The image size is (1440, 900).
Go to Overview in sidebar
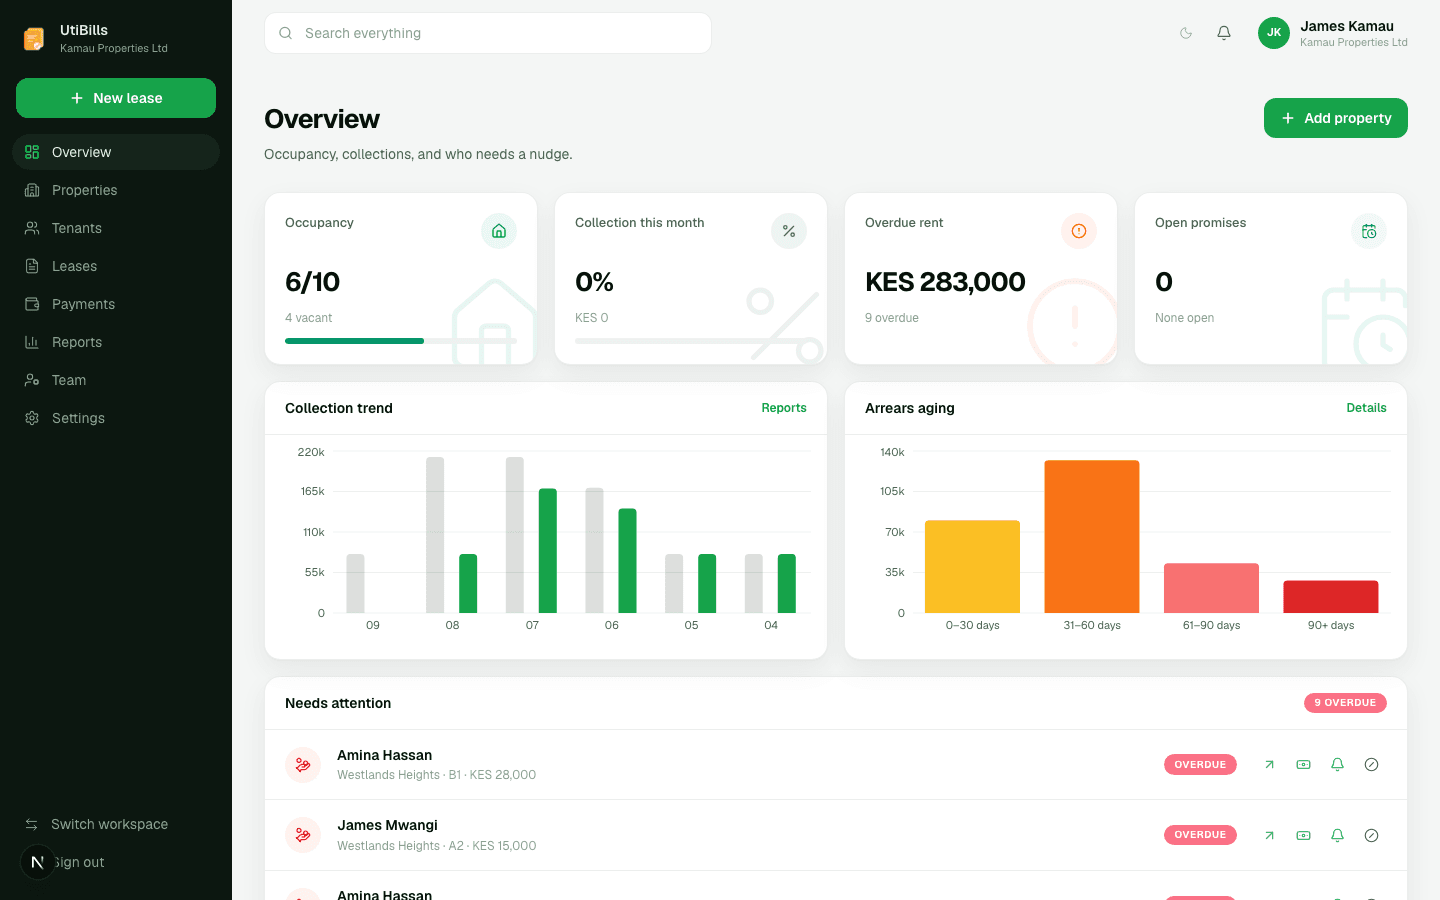(x=116, y=152)
